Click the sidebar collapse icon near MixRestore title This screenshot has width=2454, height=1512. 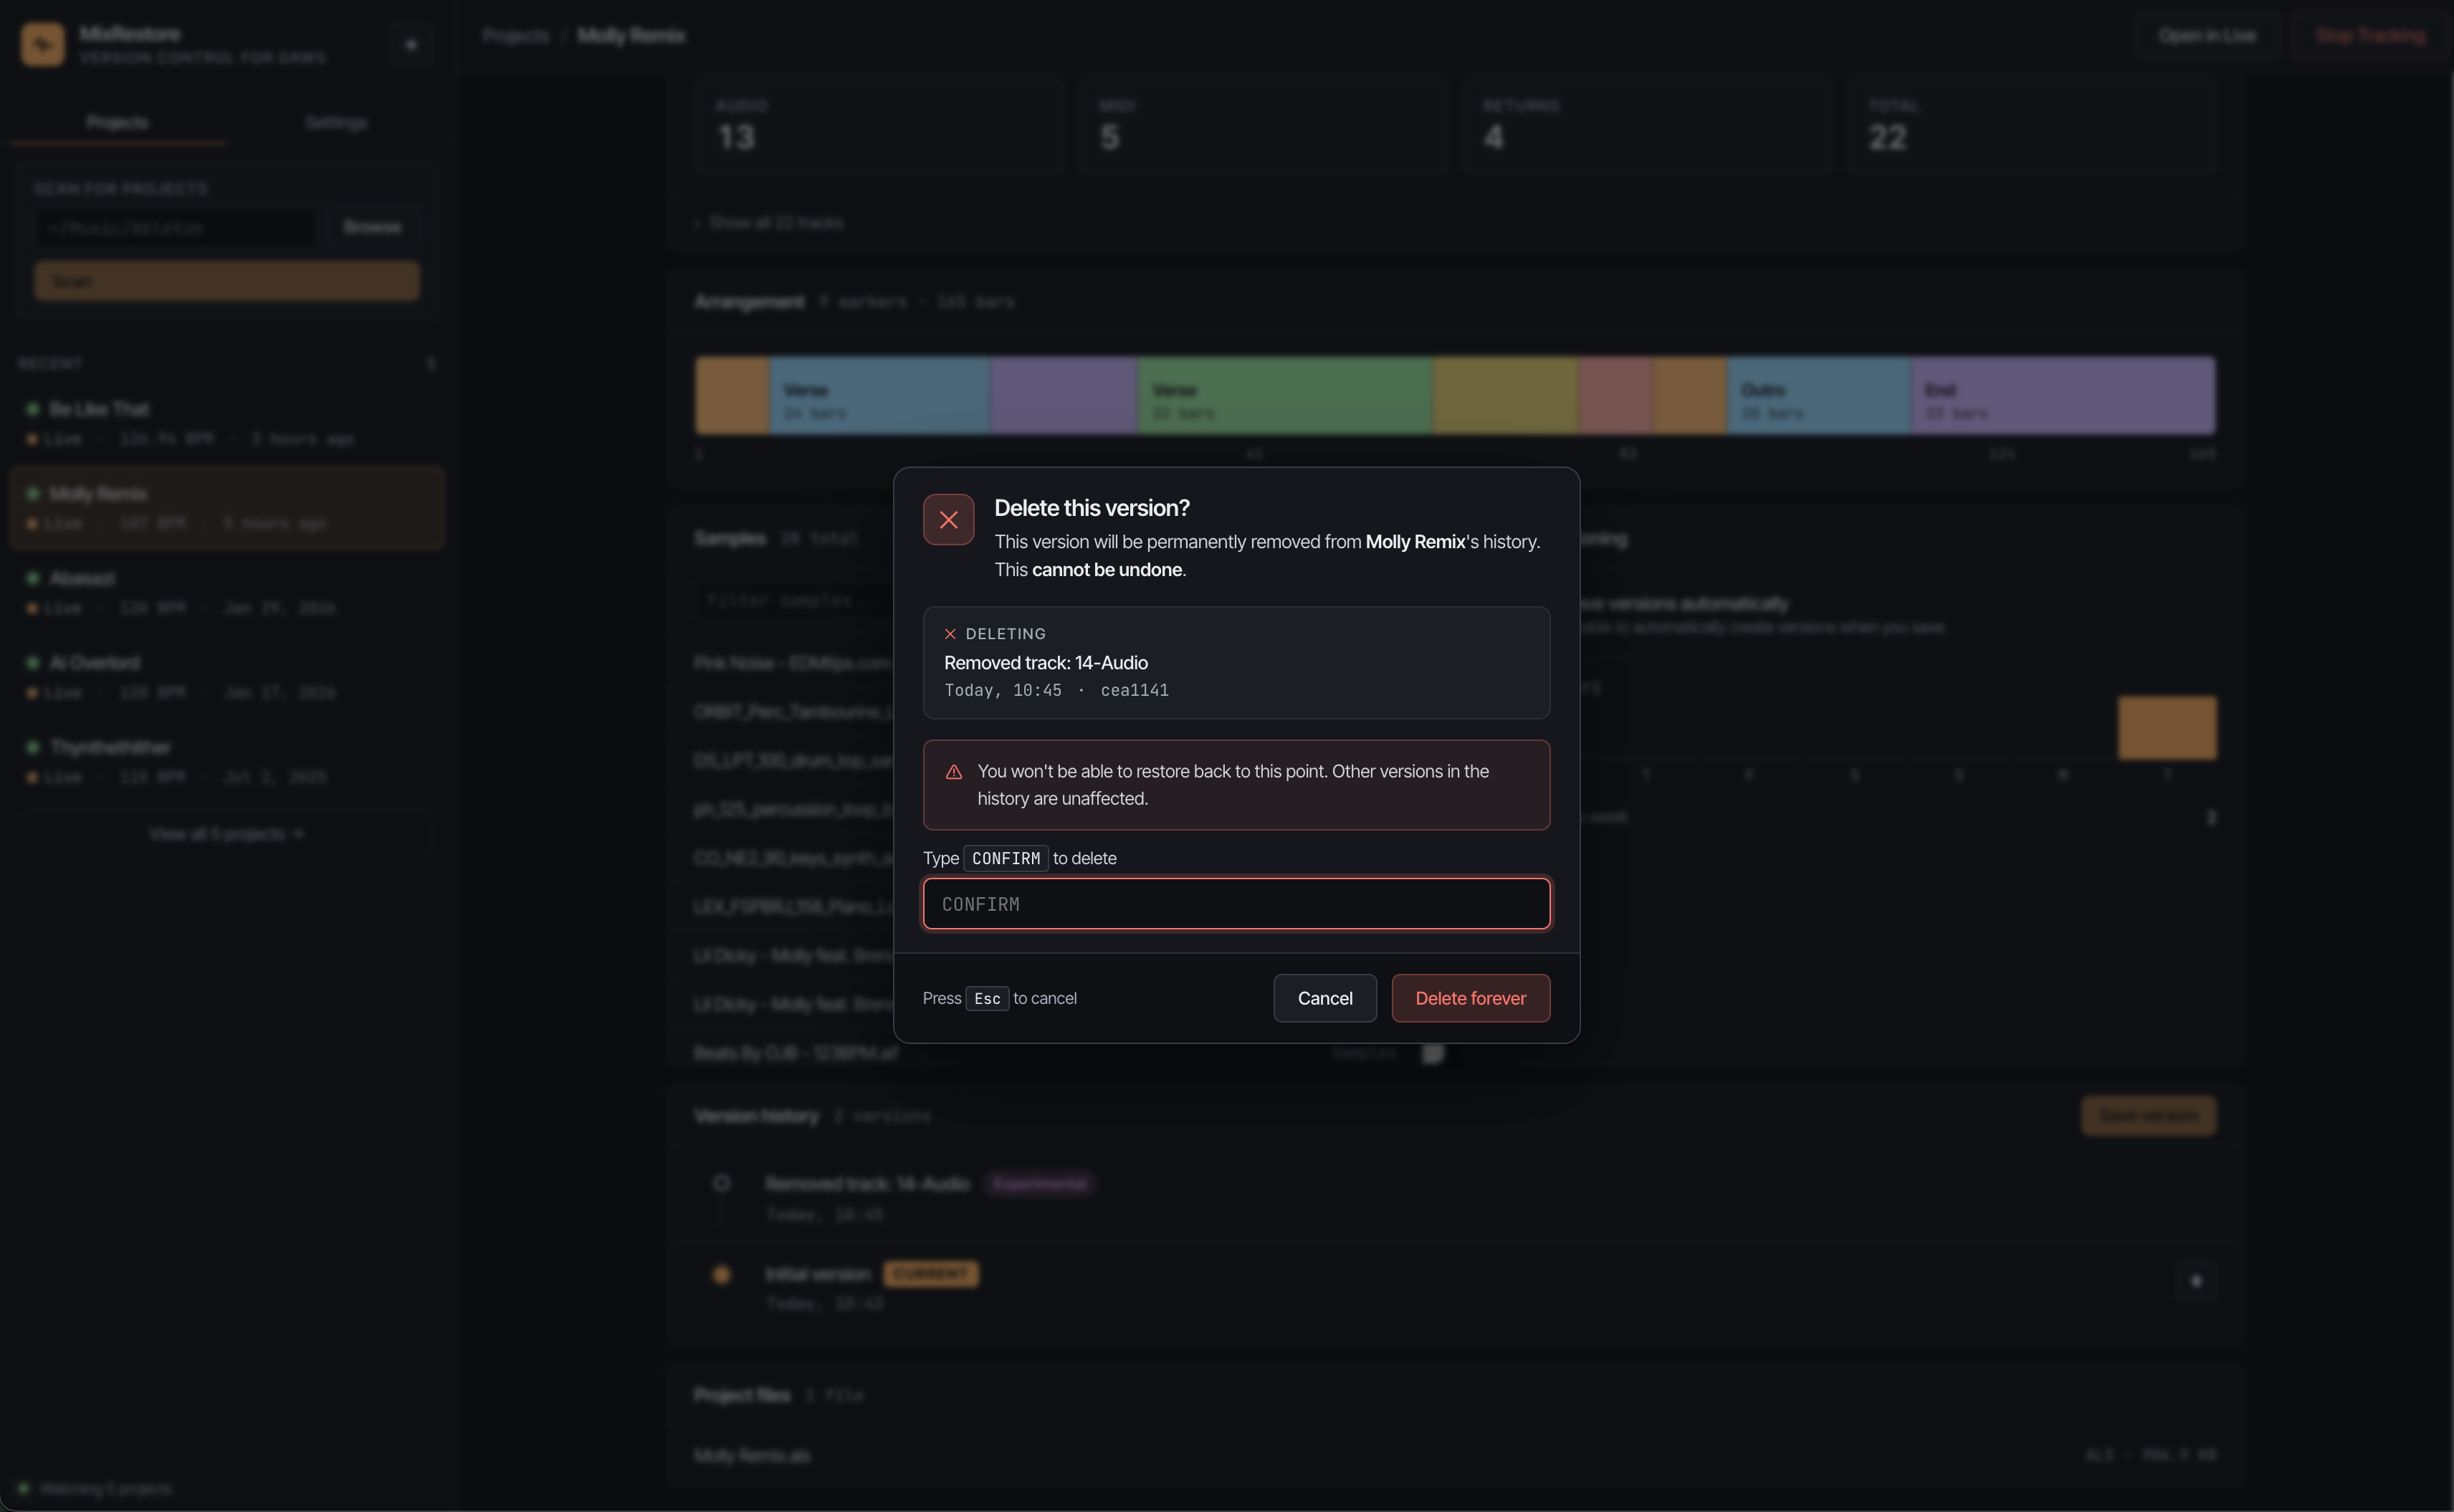tap(411, 45)
